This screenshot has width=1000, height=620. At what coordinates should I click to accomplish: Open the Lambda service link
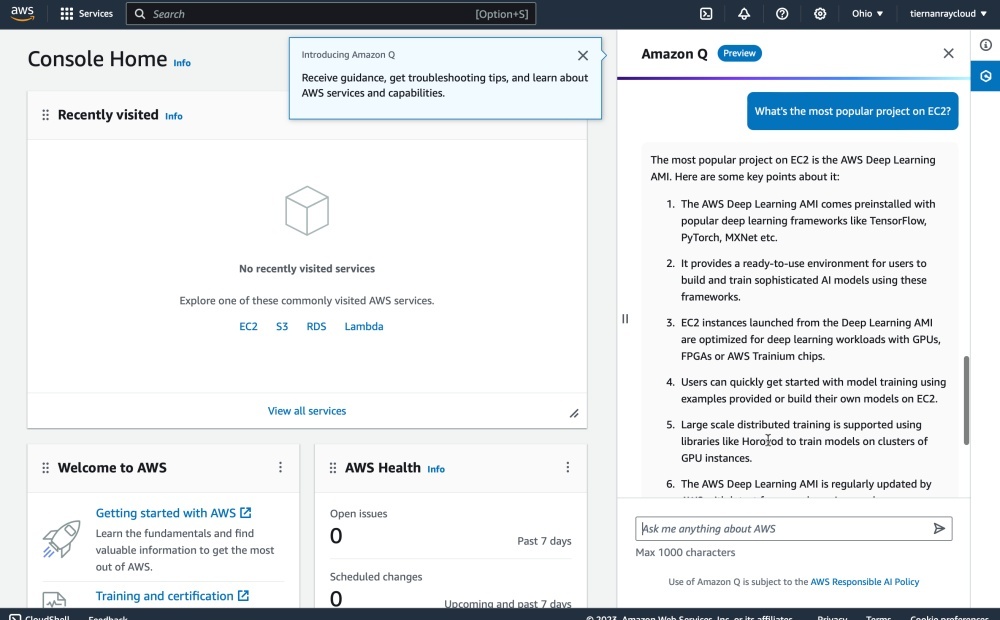pos(364,327)
